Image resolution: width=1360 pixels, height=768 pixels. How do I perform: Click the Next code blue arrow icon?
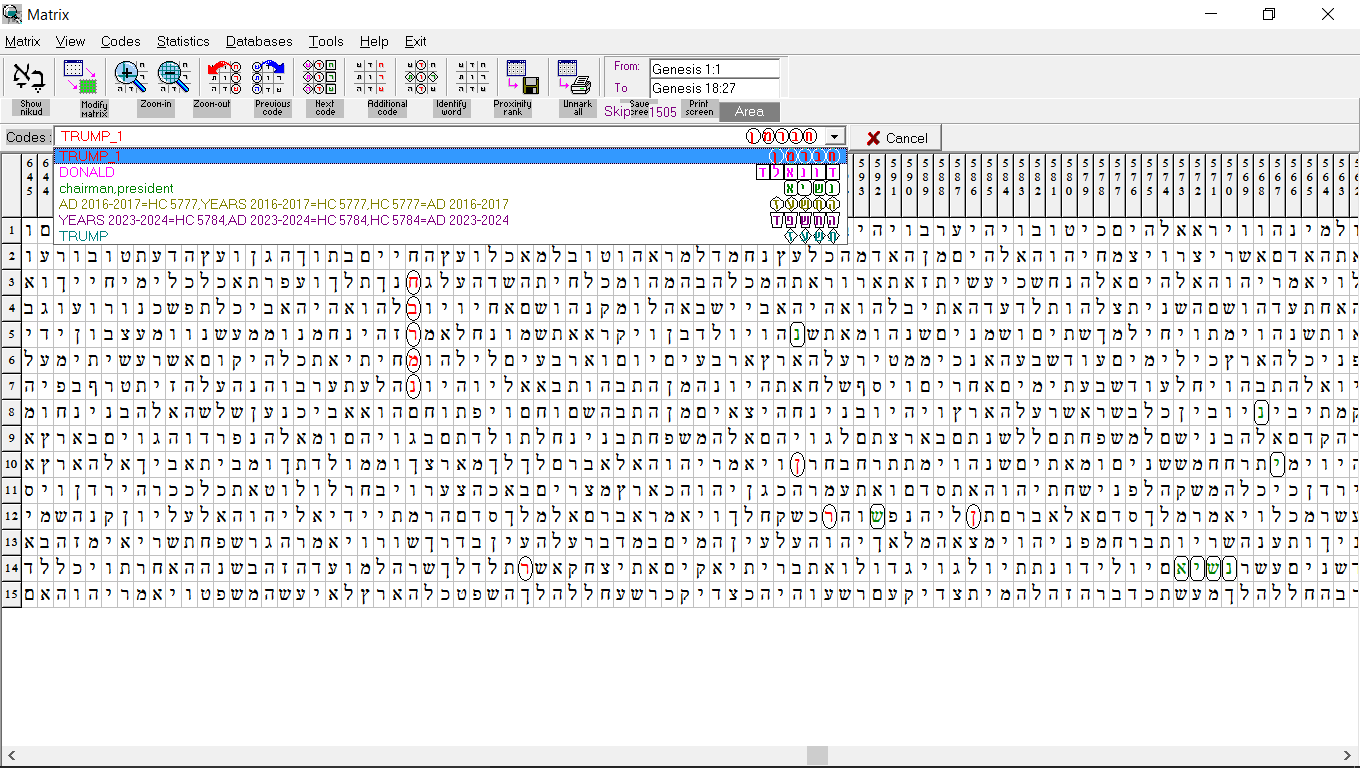[268, 76]
